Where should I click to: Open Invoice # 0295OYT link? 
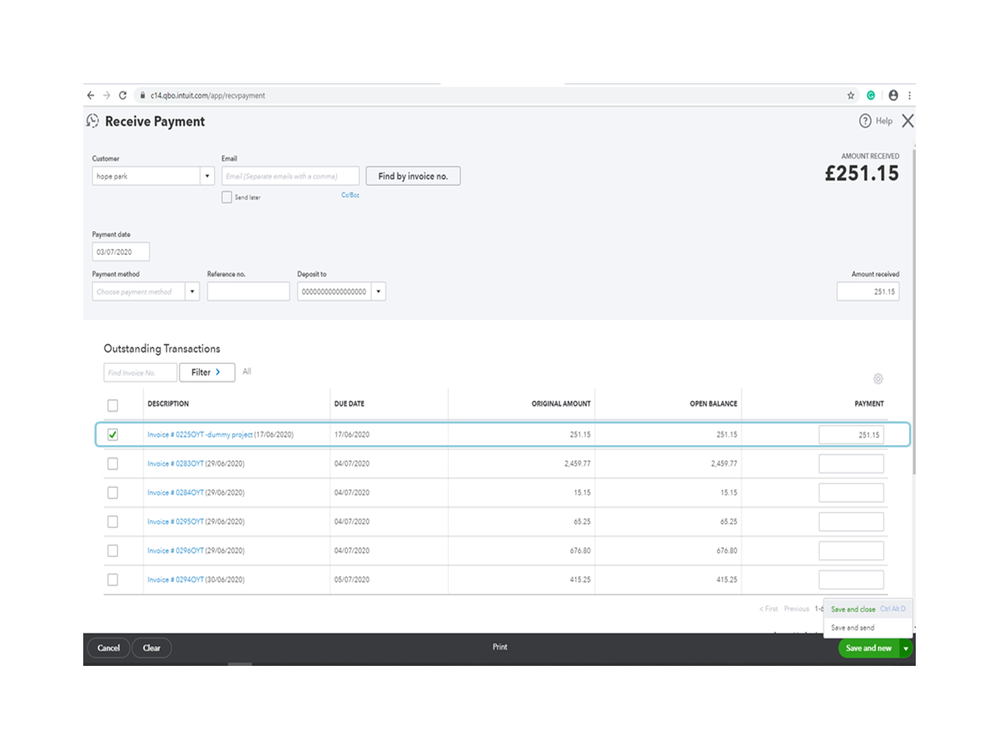click(175, 522)
